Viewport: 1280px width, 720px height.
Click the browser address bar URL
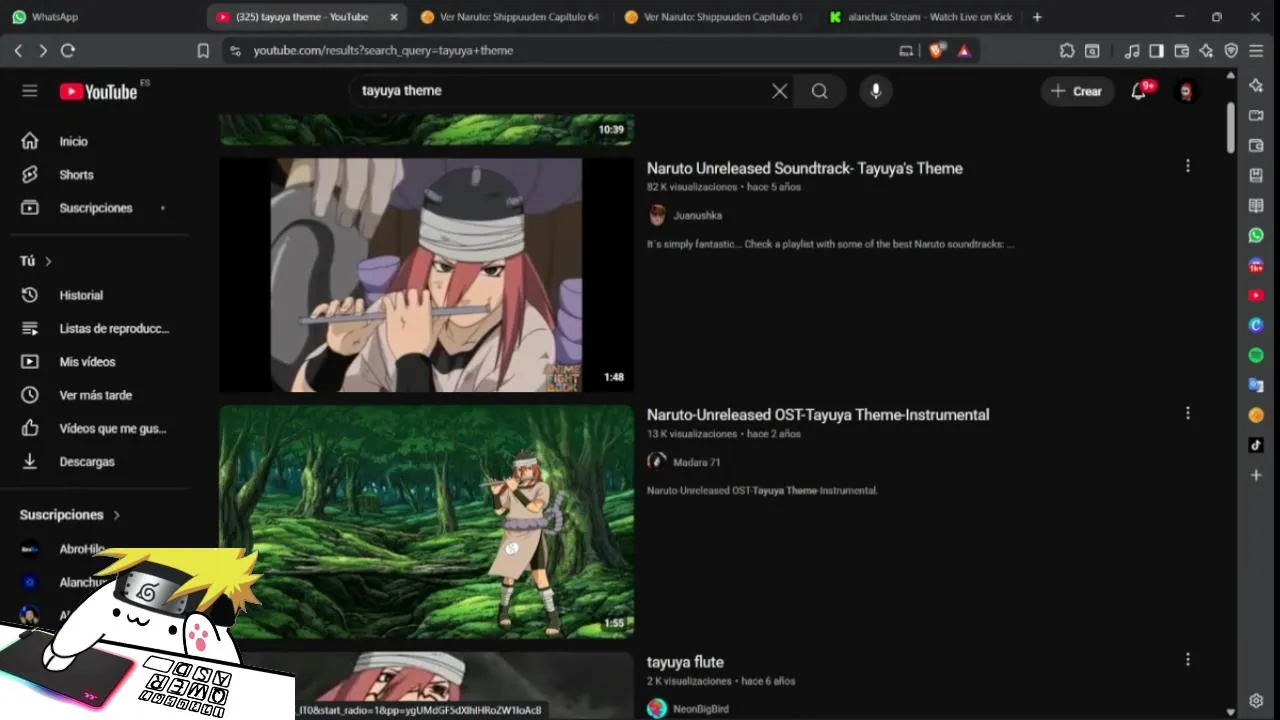click(x=383, y=50)
